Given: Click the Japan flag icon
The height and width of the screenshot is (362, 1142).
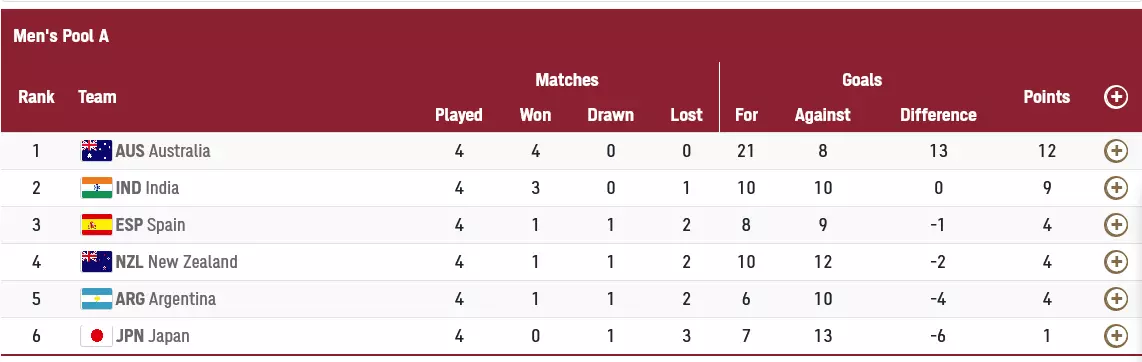Looking at the screenshot, I should click(96, 336).
